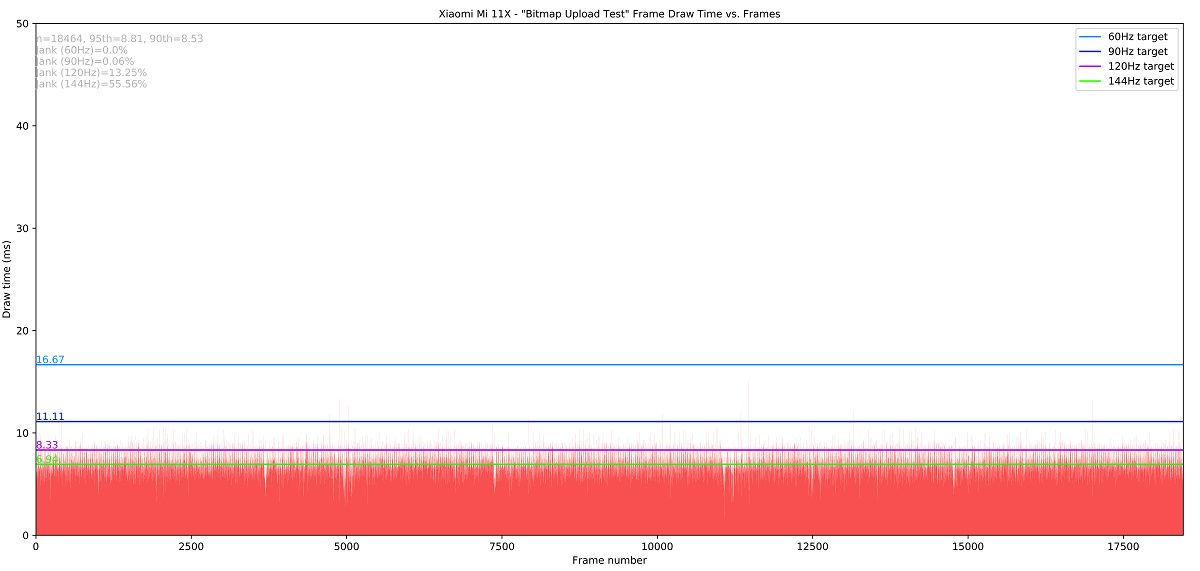Click the "Jank (90Hz)=0.06%" stat

tap(84, 61)
